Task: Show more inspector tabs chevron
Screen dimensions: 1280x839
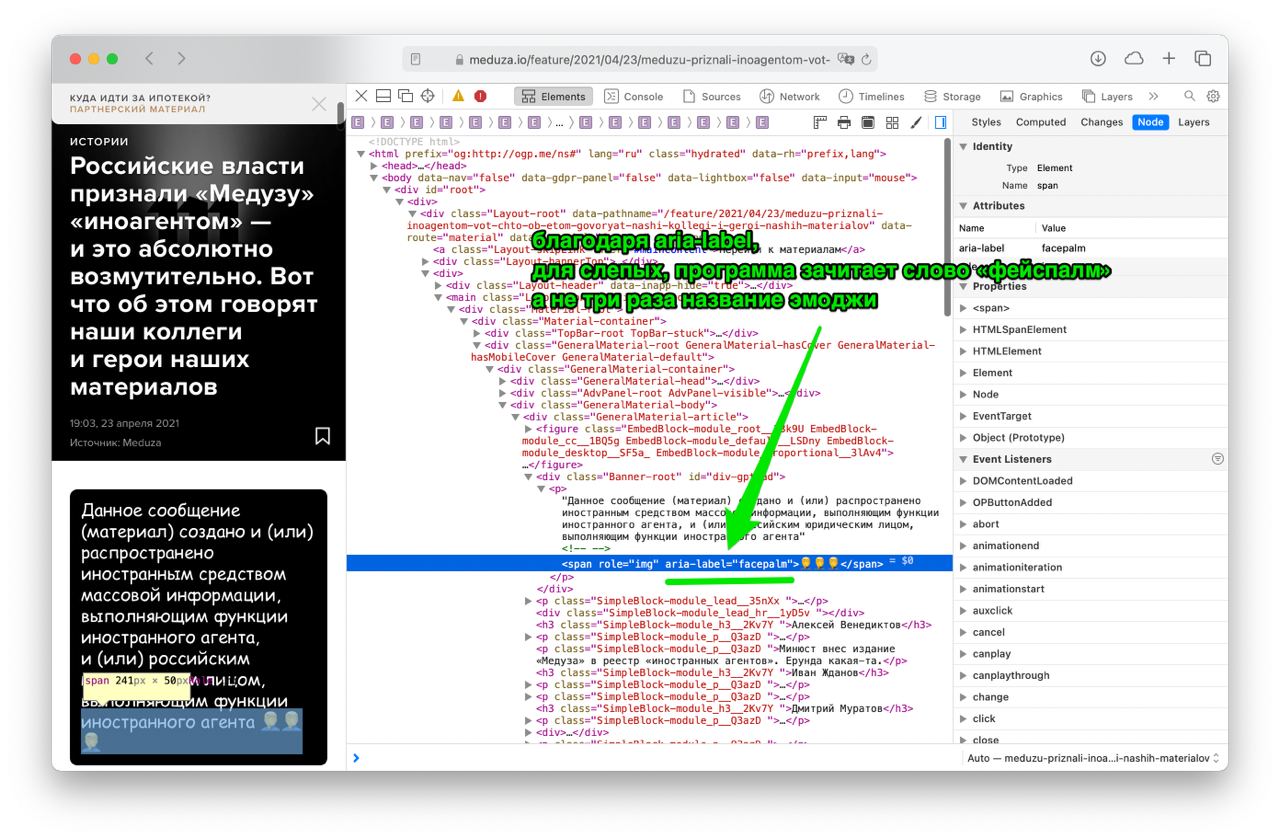Action: (1153, 97)
